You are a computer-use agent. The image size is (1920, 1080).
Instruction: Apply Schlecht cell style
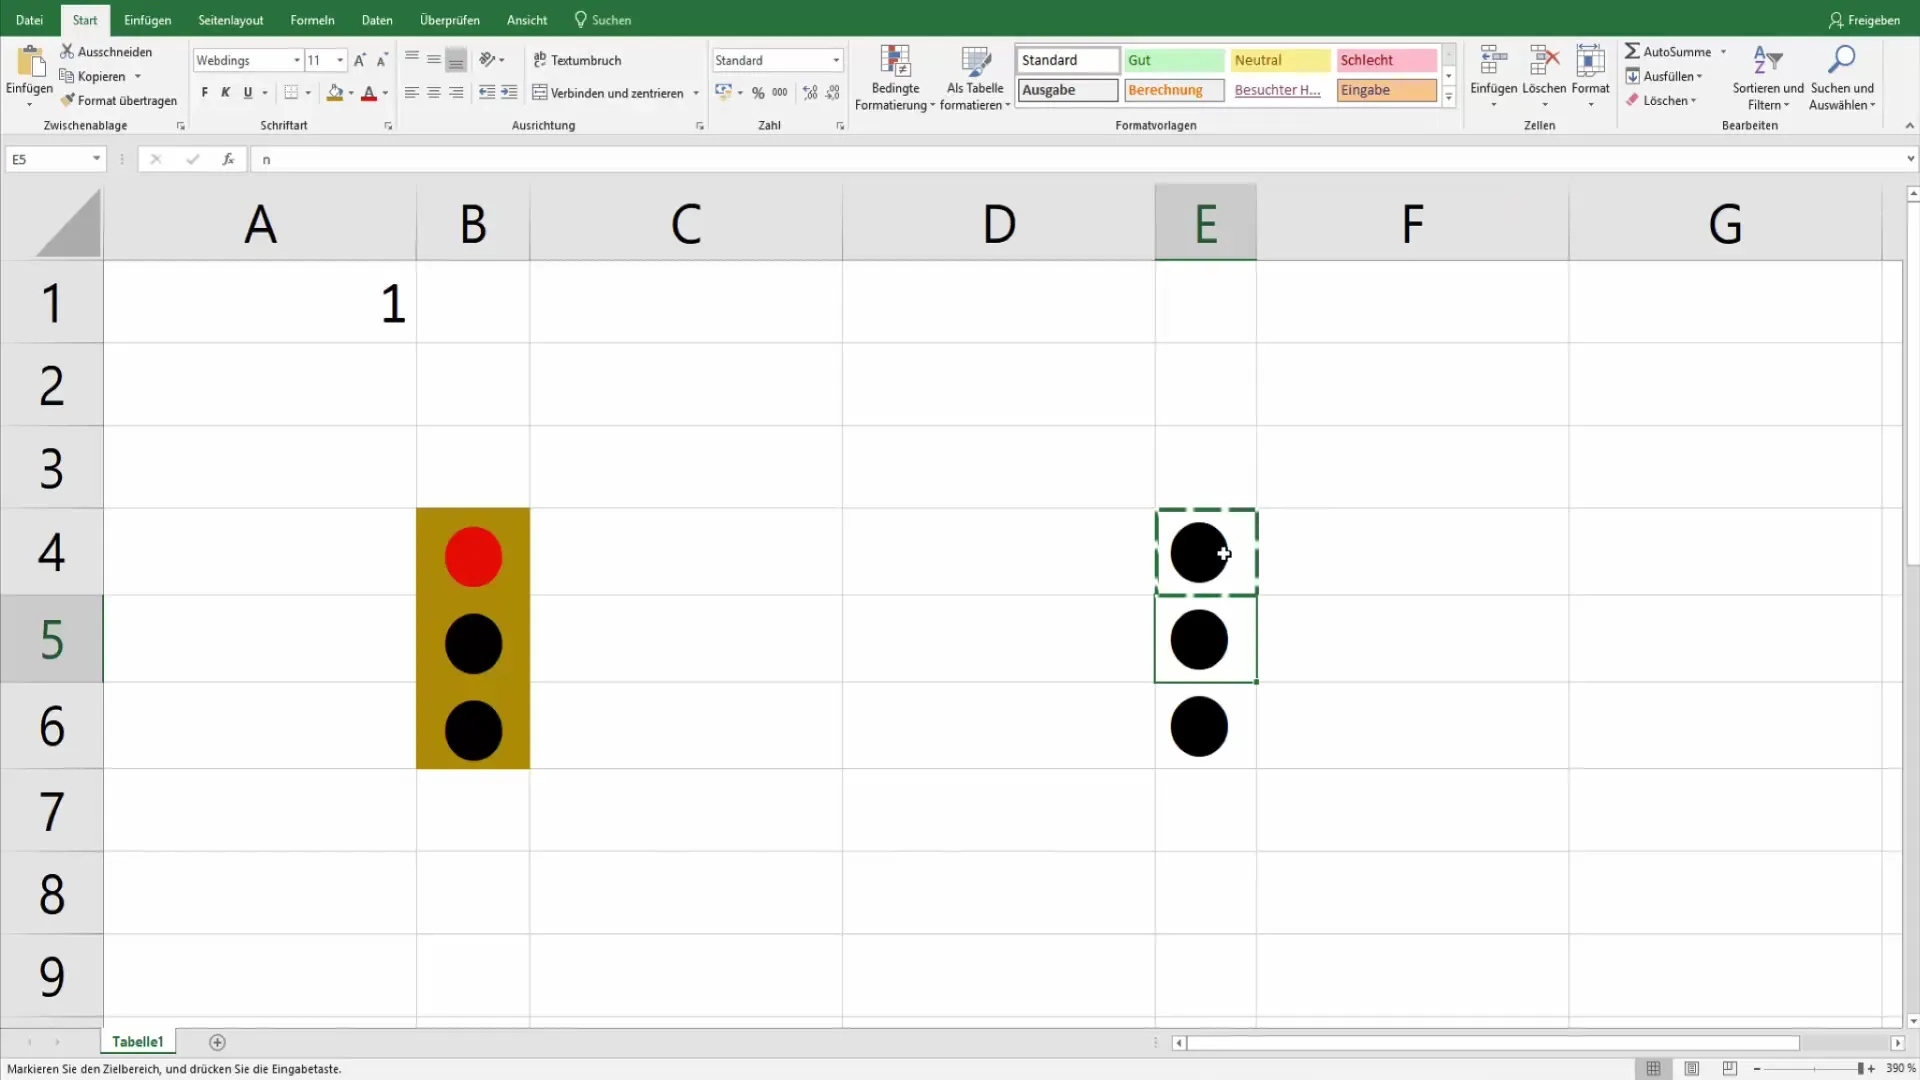[1386, 60]
